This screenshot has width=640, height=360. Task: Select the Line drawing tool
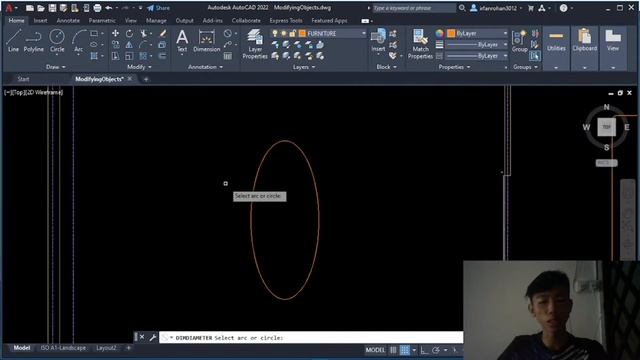point(13,41)
